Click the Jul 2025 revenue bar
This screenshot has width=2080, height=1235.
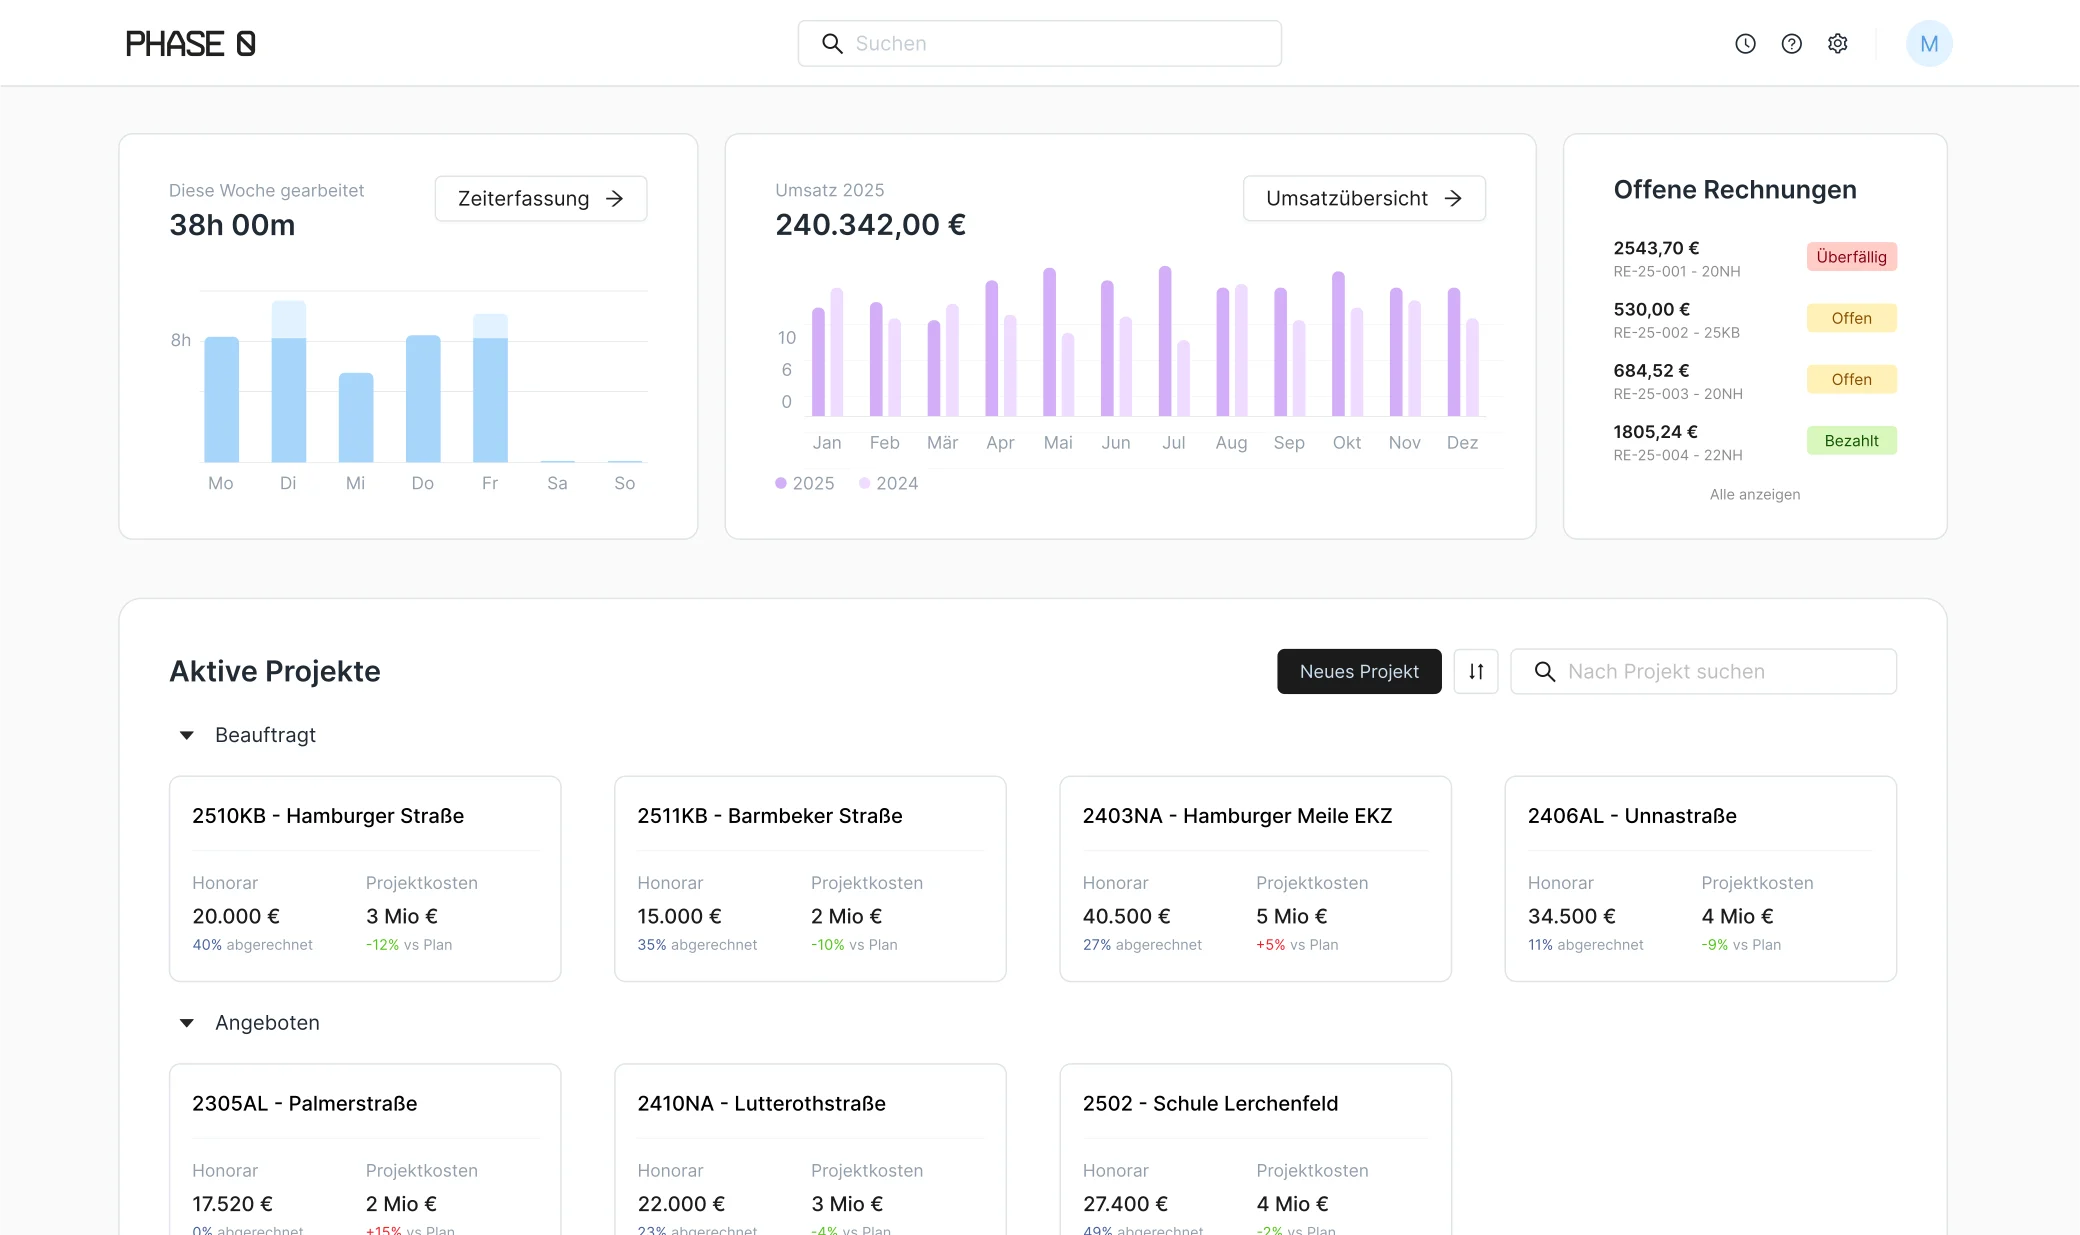pyautogui.click(x=1165, y=341)
